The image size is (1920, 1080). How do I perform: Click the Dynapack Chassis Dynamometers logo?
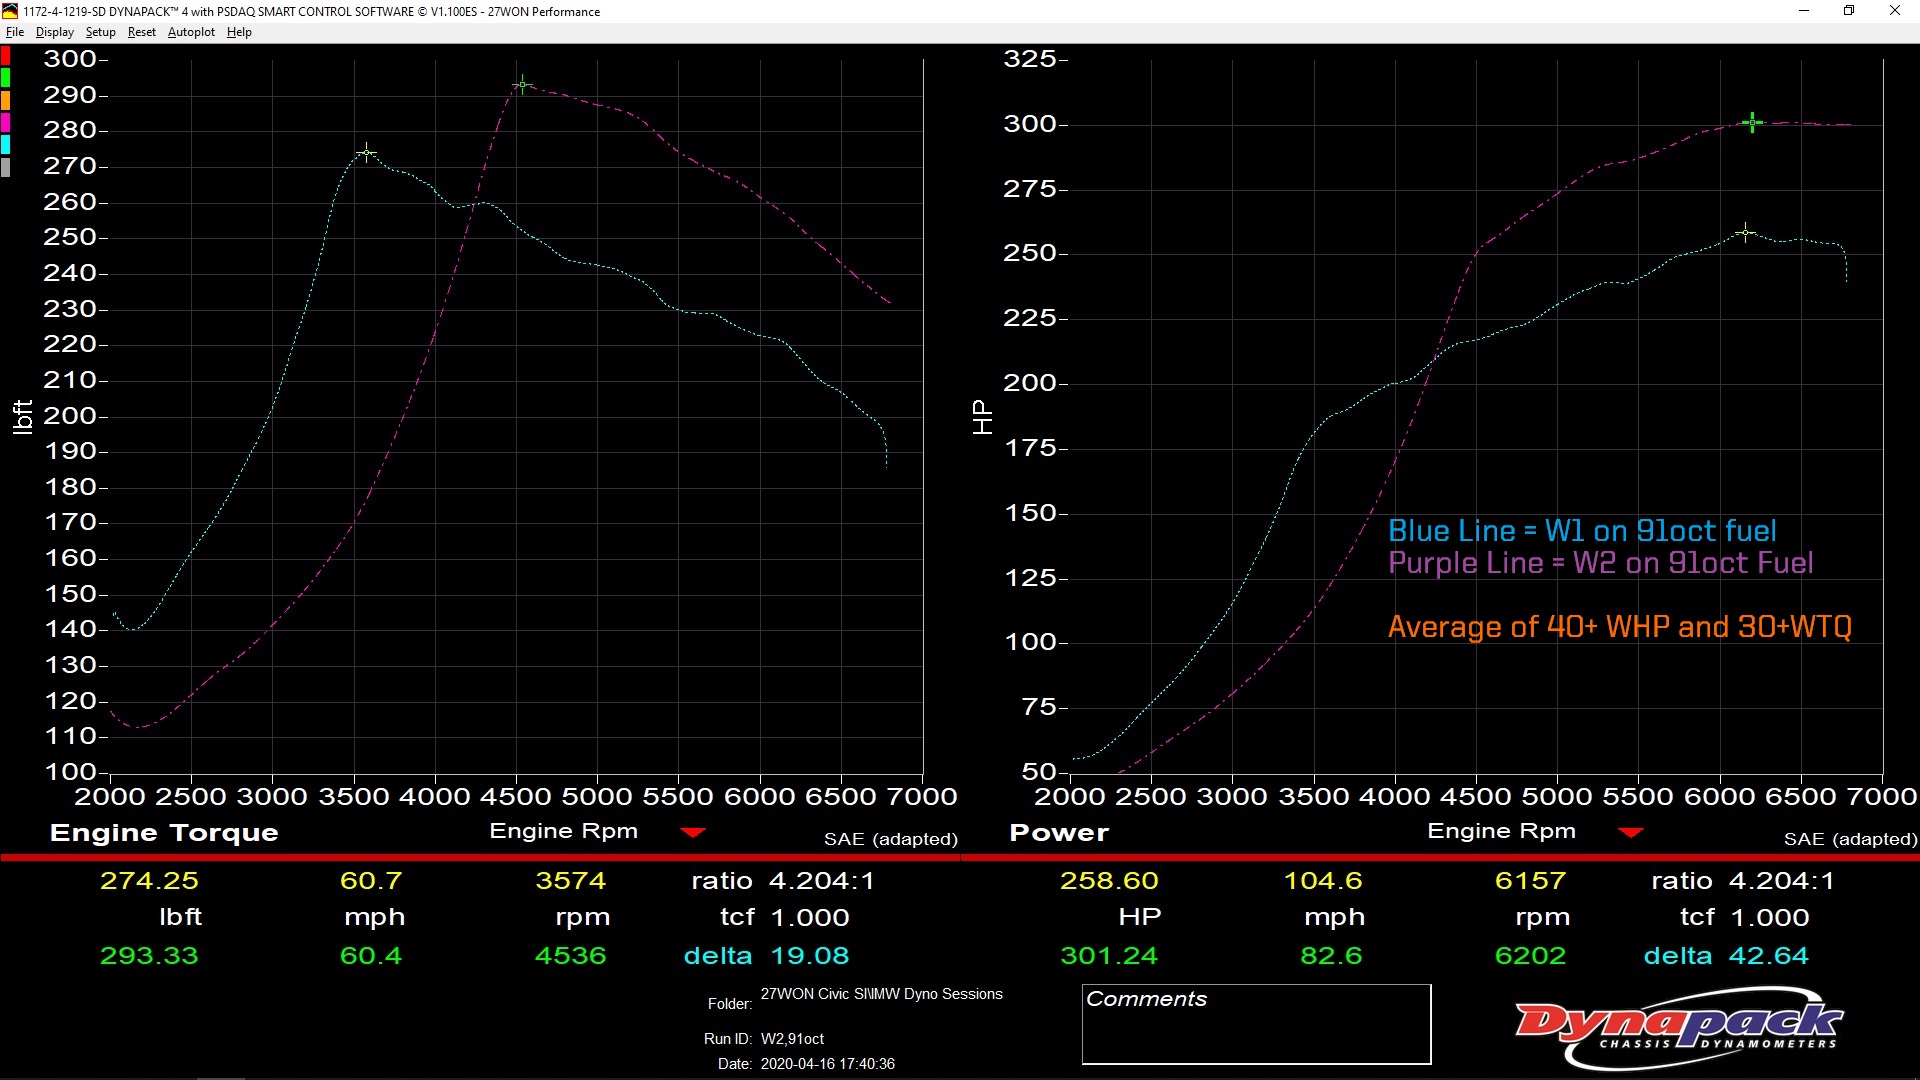1679,1027
